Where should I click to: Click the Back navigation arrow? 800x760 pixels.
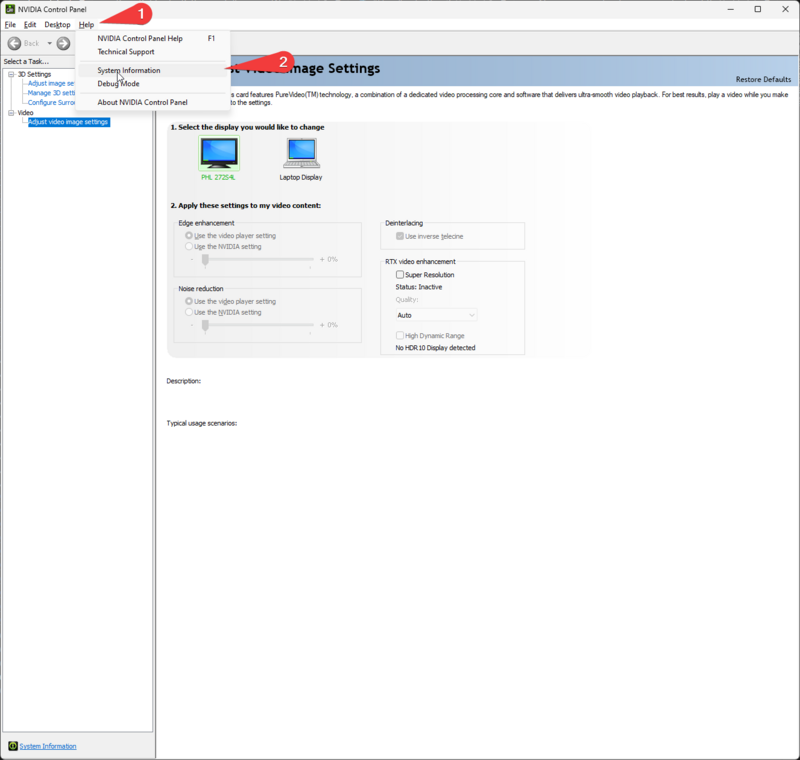(x=14, y=43)
